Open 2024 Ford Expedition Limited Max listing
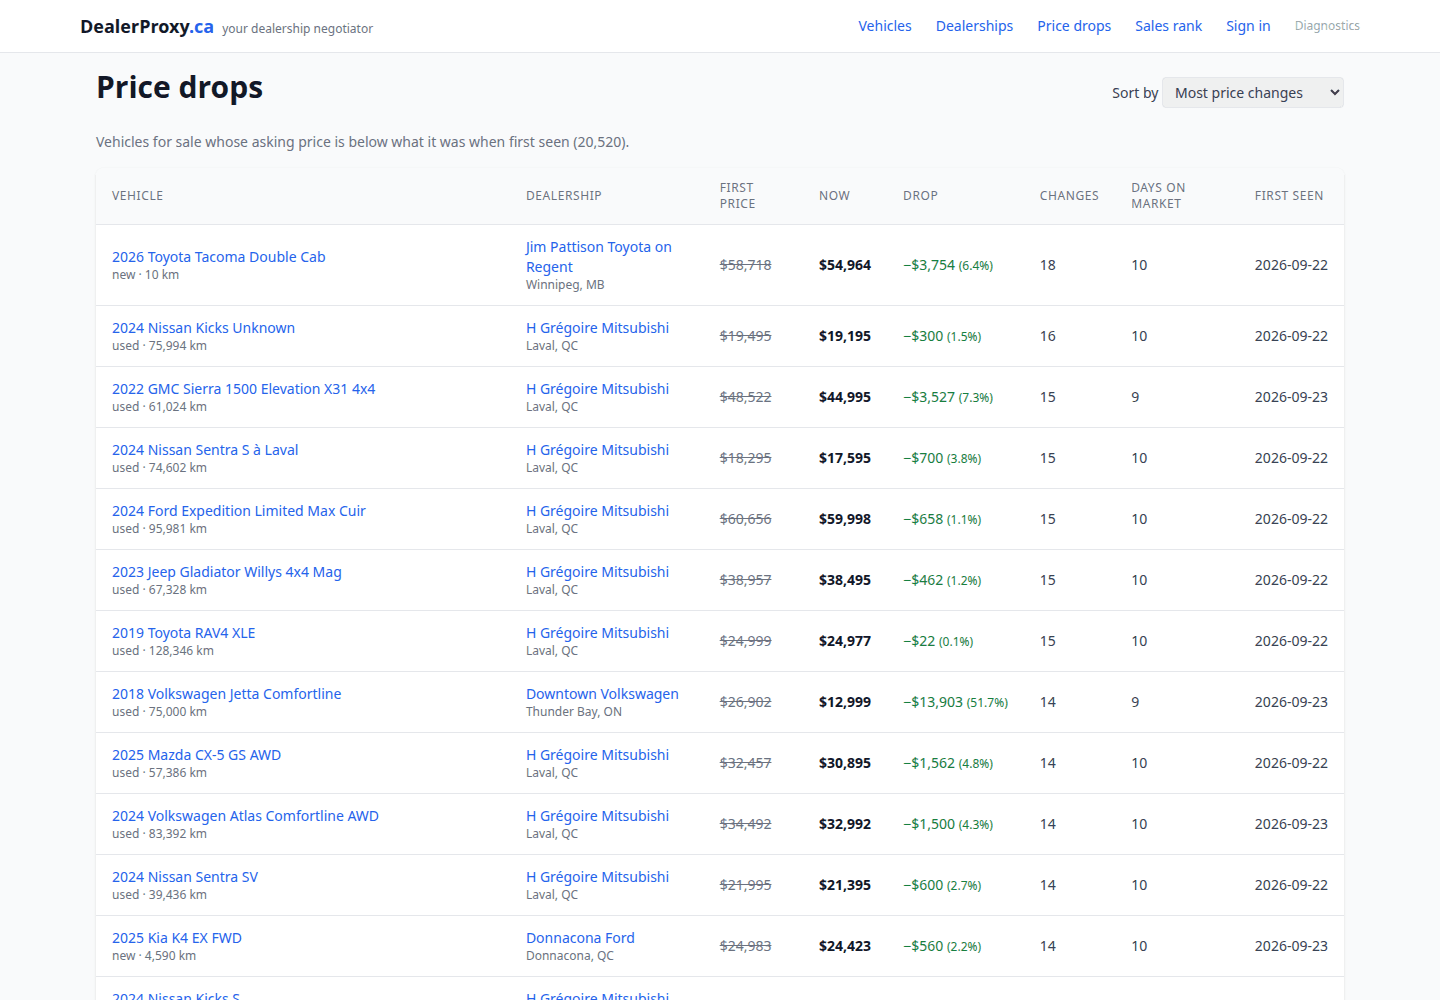This screenshot has width=1440, height=1000. 239,511
